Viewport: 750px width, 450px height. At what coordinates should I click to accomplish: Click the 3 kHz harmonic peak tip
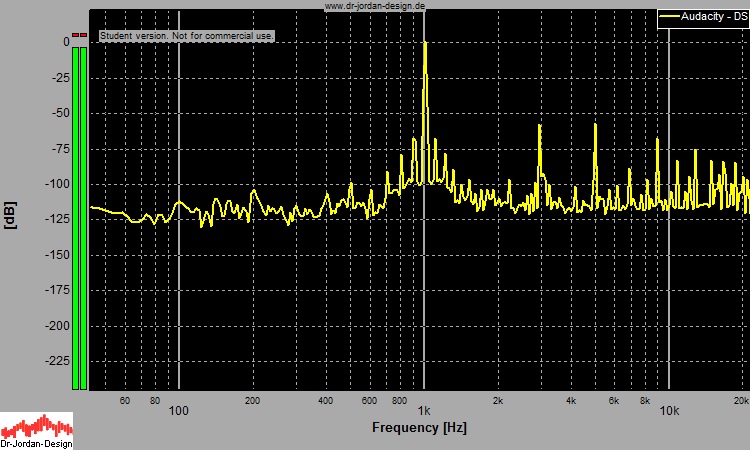click(x=540, y=126)
